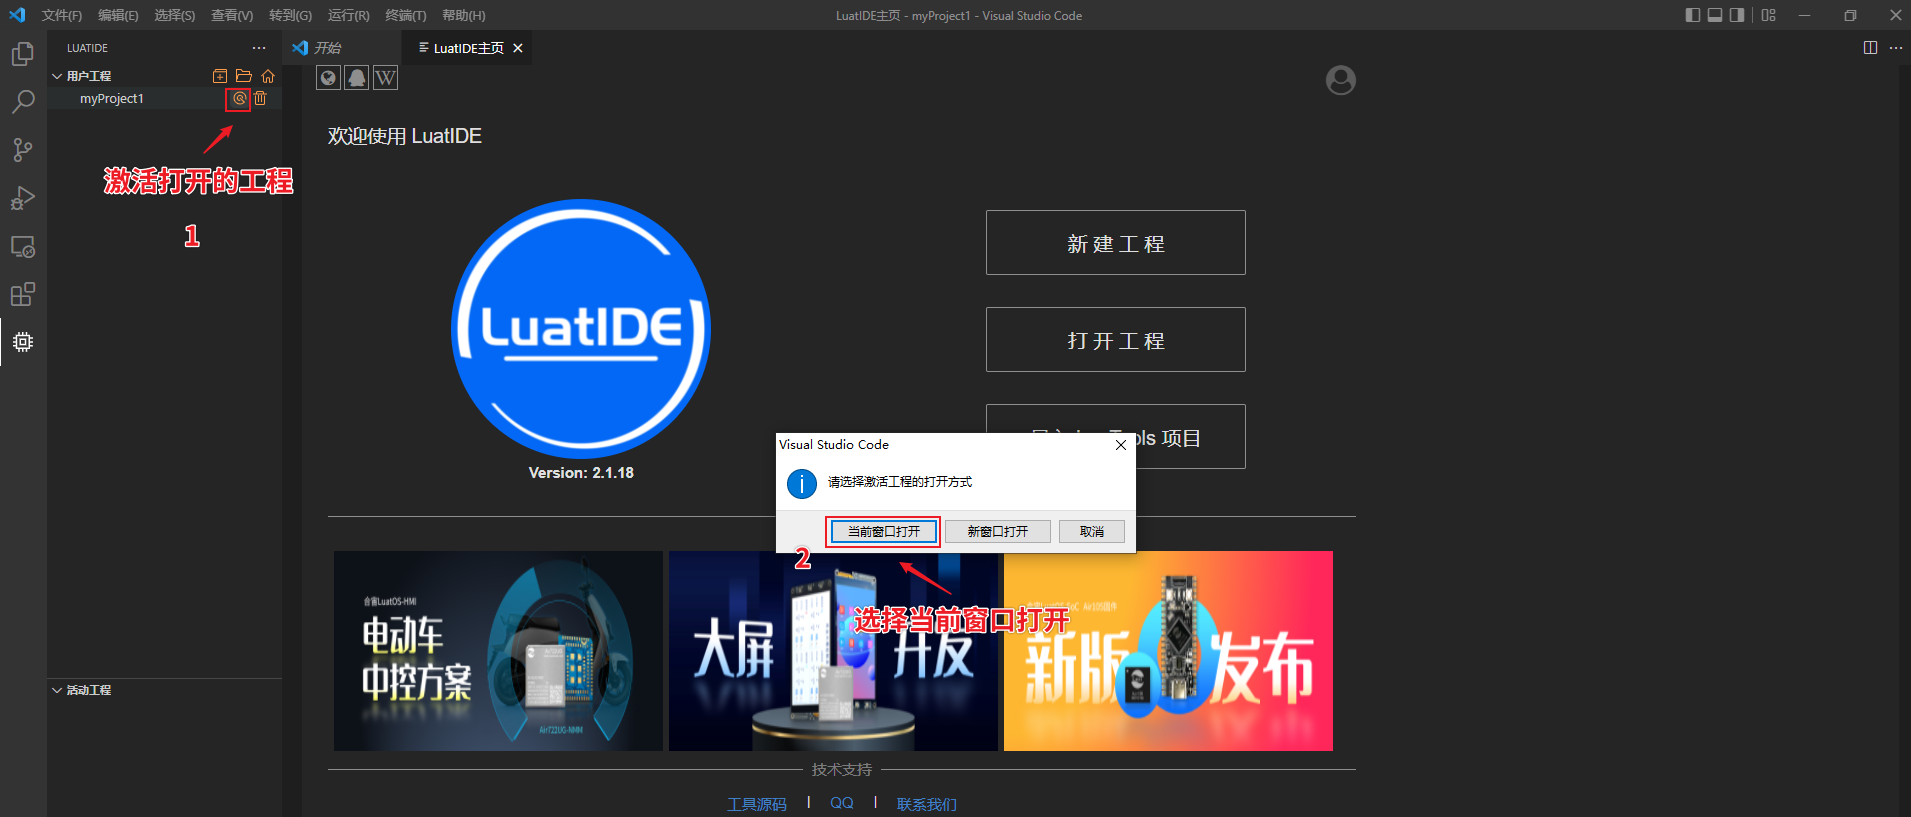This screenshot has height=817, width=1911.
Task: Click the 打开工程 button
Action: click(x=1116, y=340)
